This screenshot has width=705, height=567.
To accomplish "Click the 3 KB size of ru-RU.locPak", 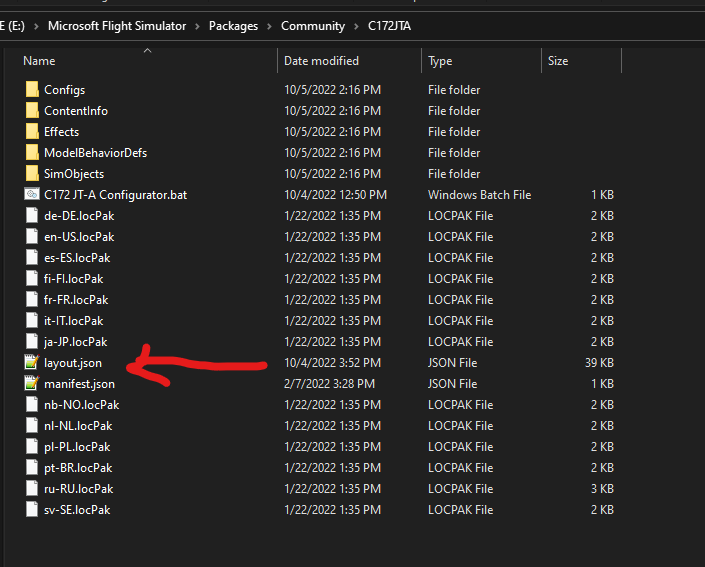I will click(x=602, y=488).
